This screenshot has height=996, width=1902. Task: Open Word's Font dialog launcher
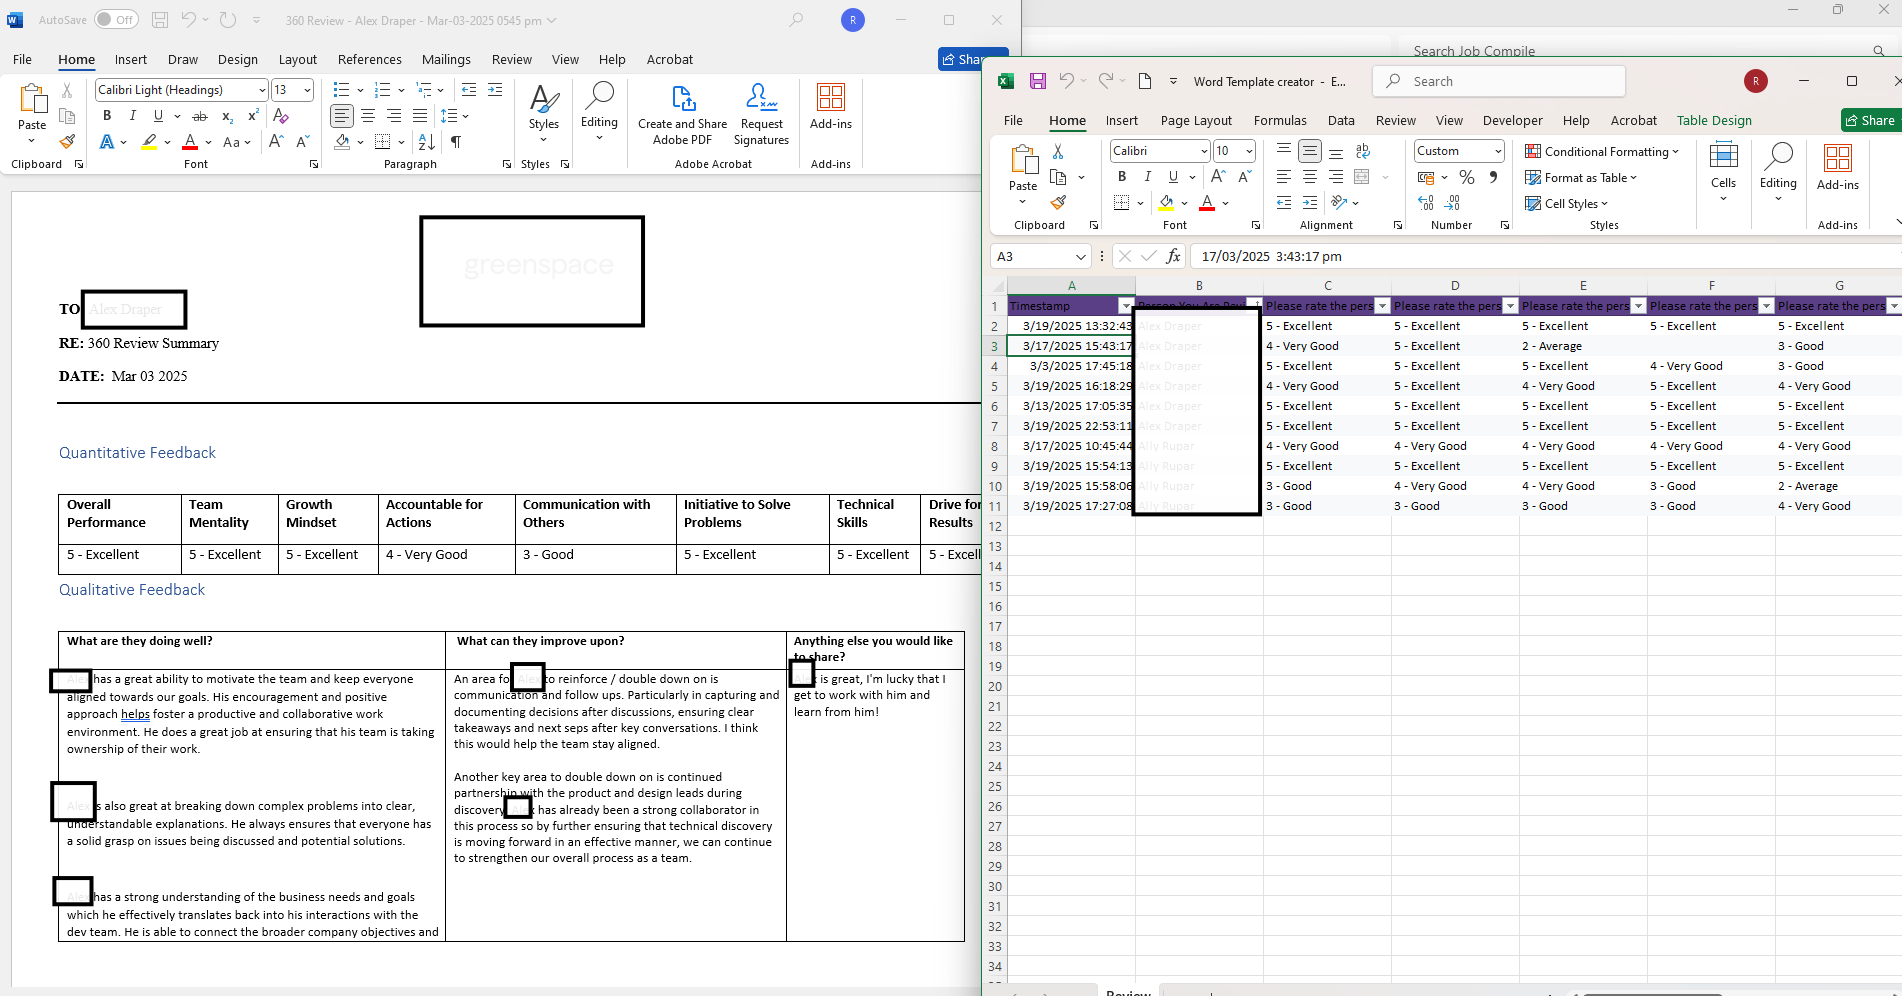coord(313,165)
